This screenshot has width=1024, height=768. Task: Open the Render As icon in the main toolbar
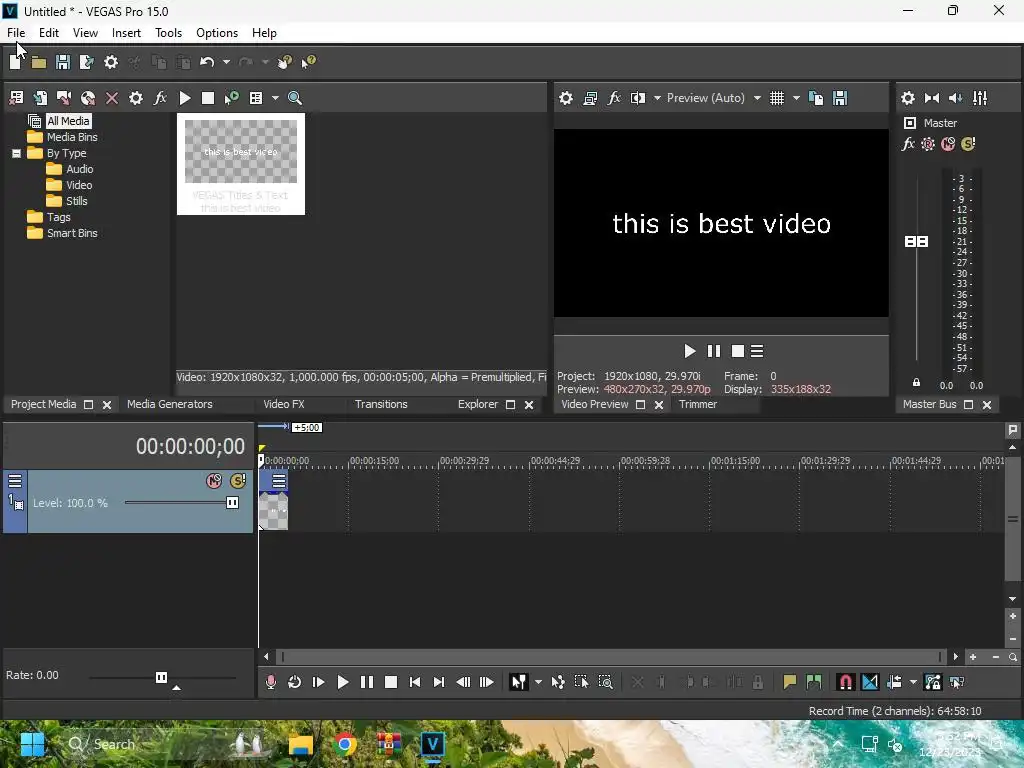[87, 62]
